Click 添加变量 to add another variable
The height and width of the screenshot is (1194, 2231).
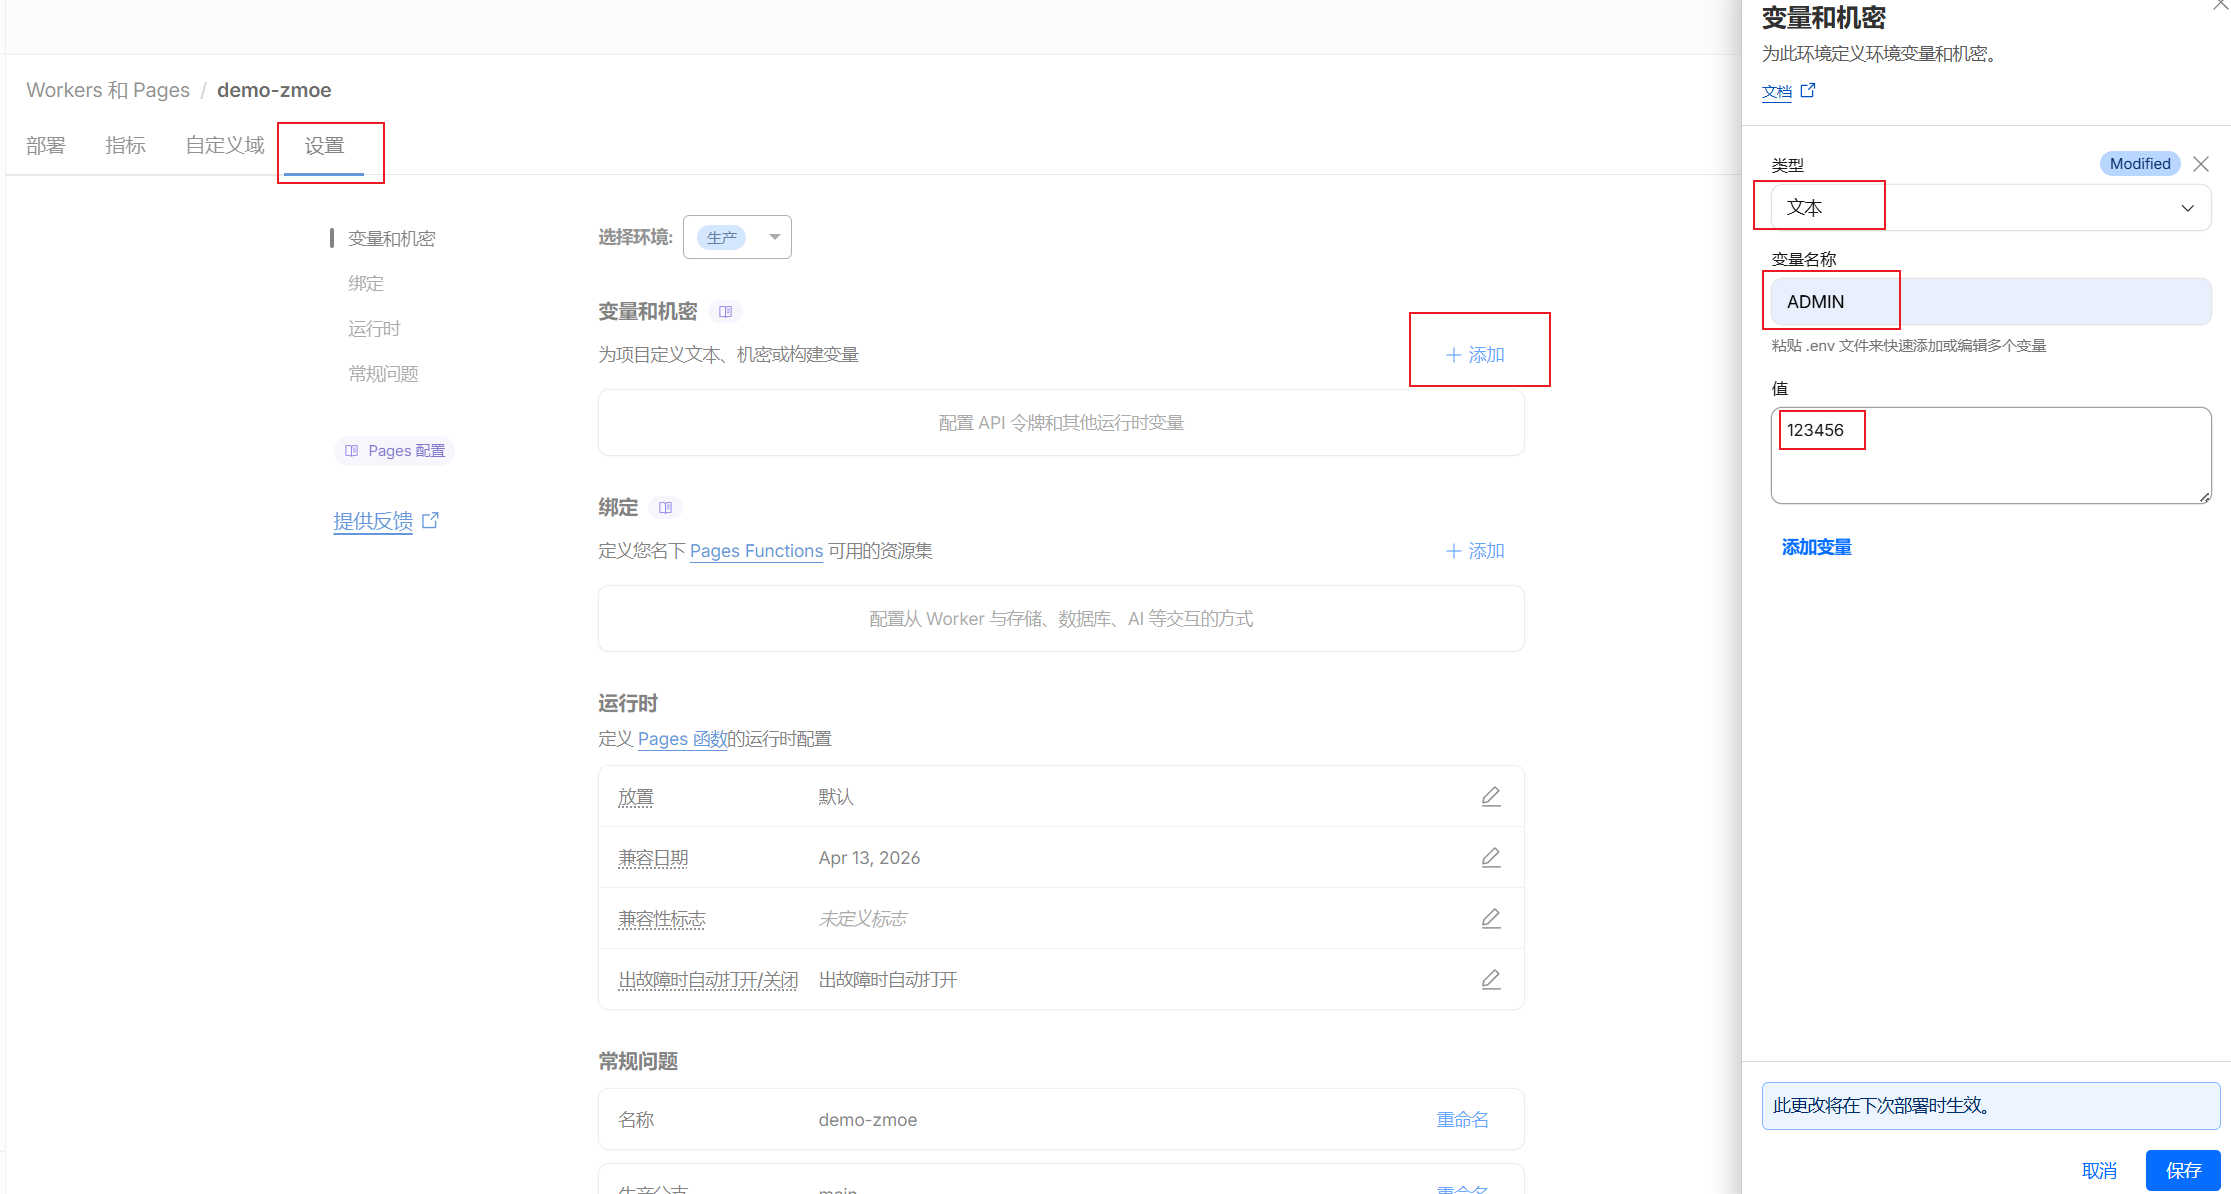click(x=1816, y=547)
